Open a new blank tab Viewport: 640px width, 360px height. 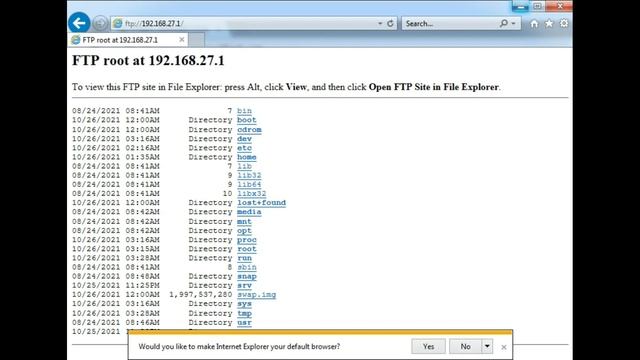coord(196,40)
